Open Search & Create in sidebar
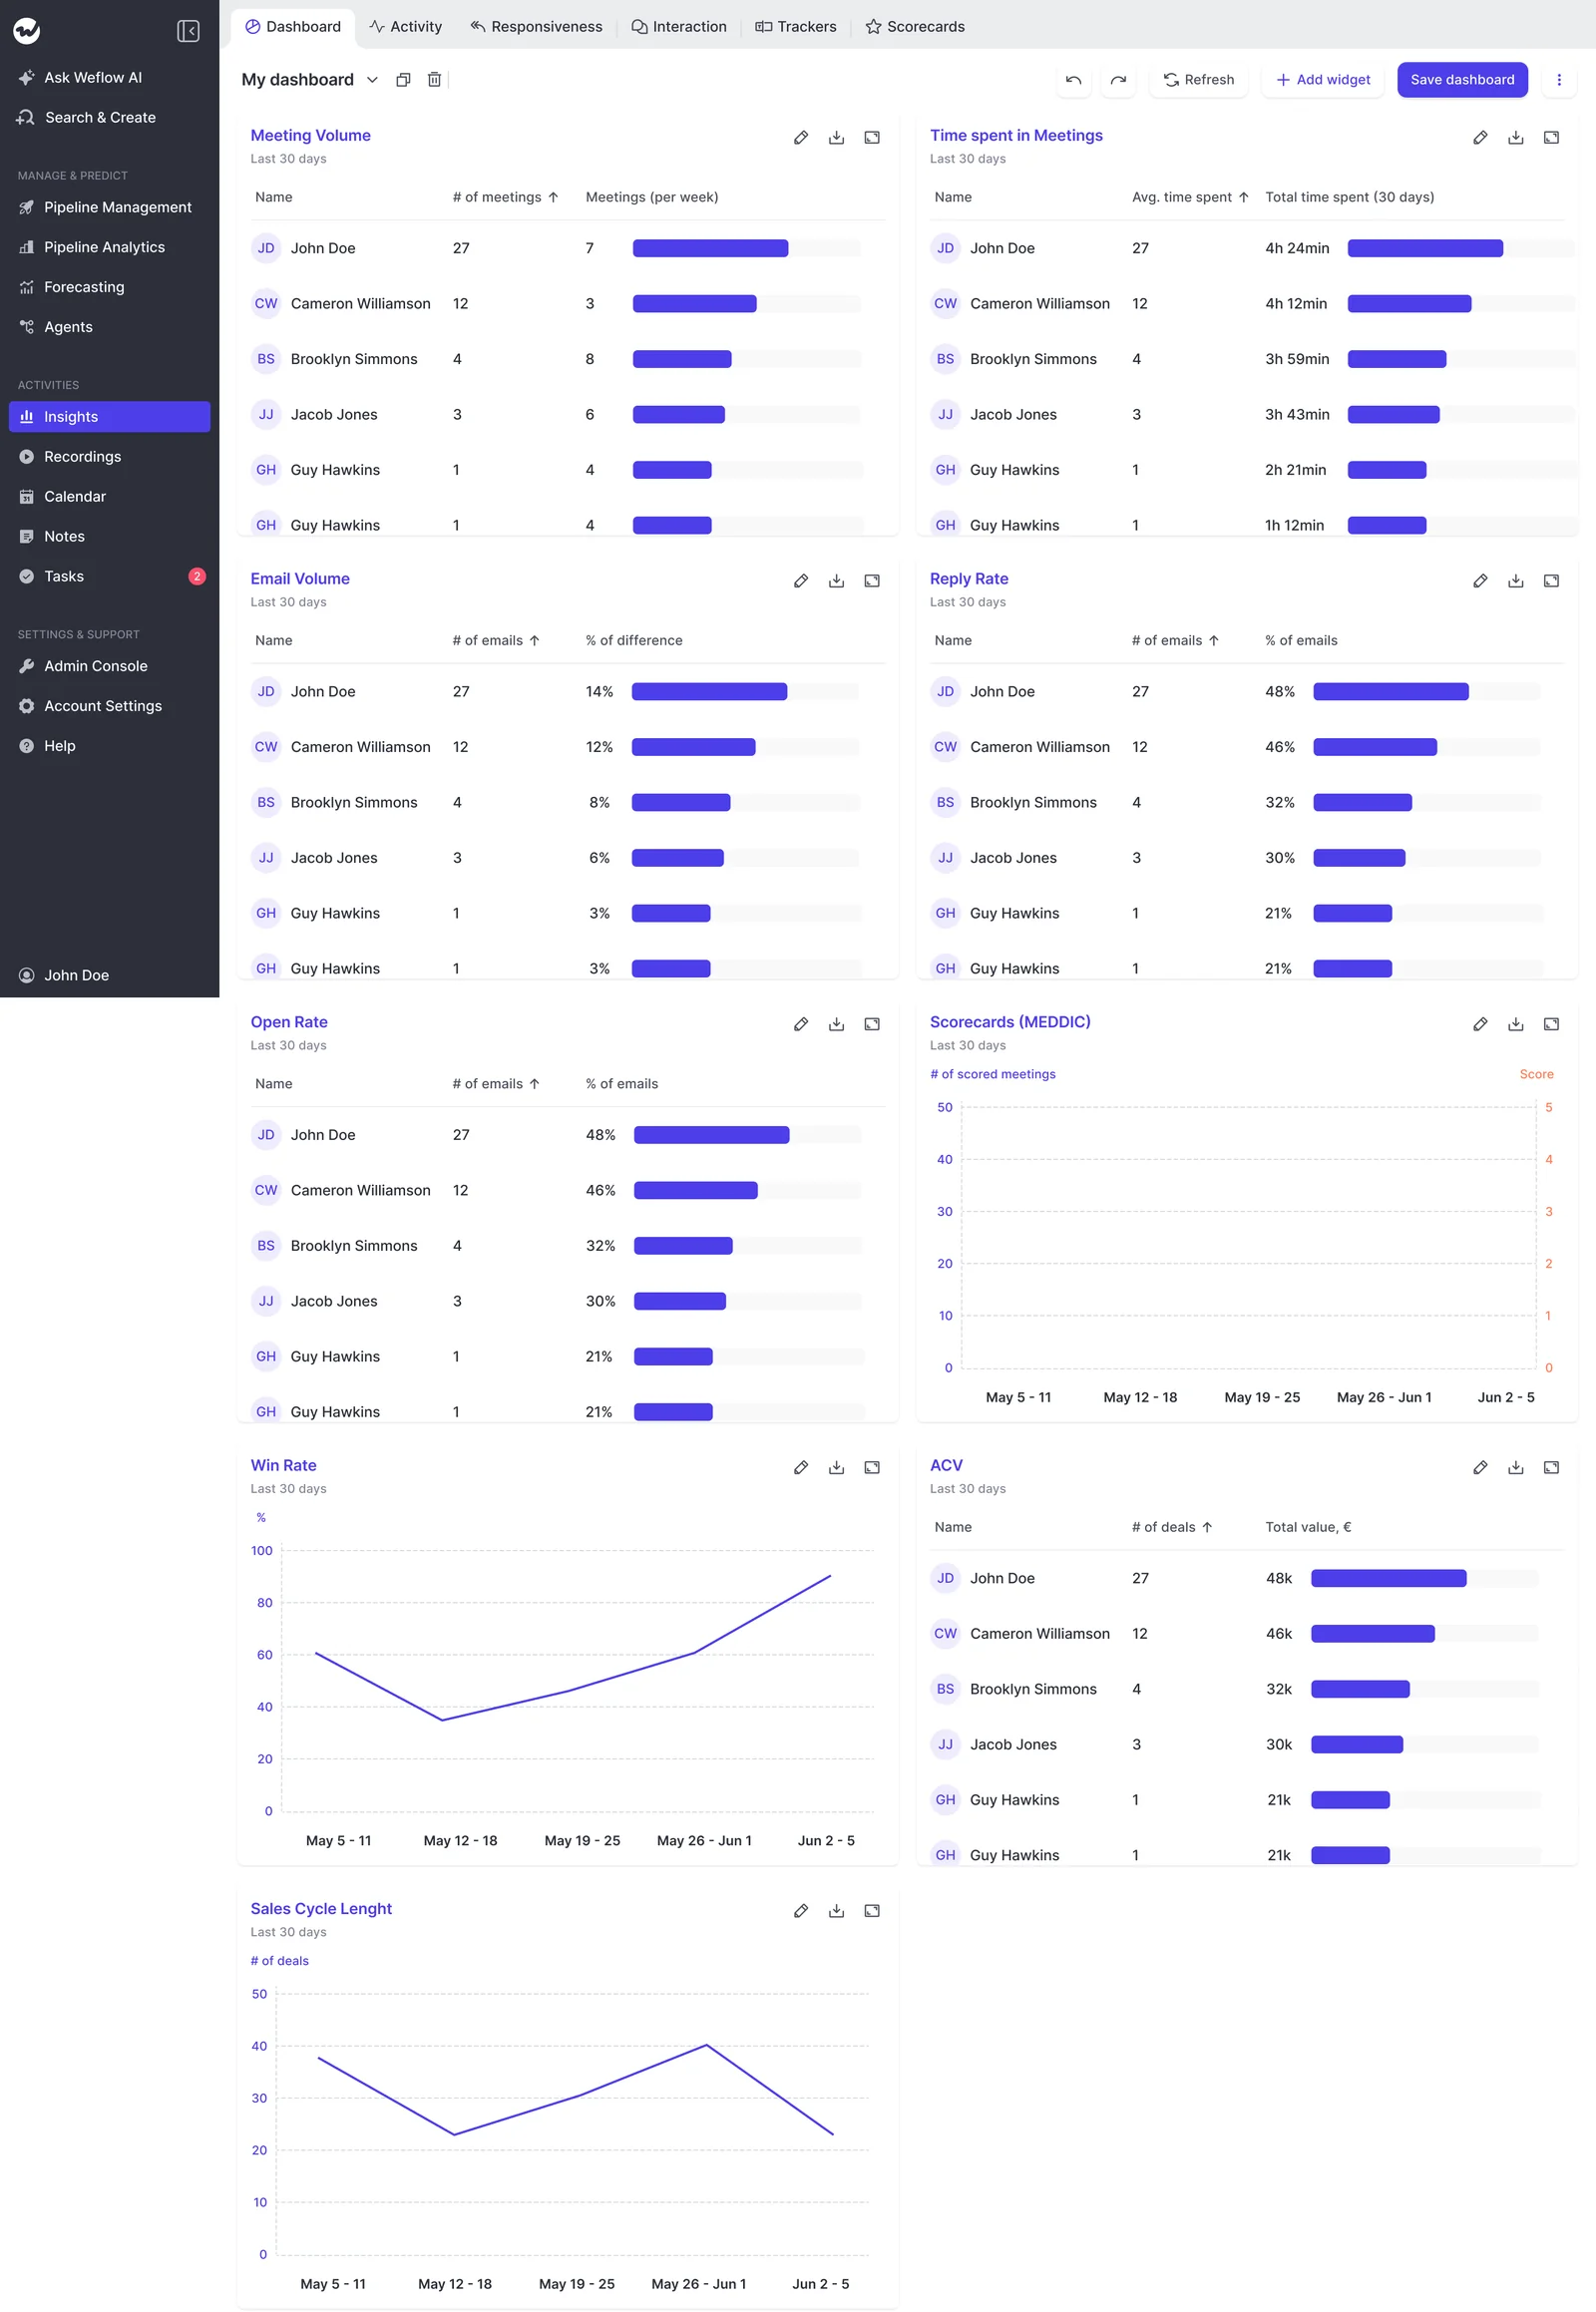The height and width of the screenshot is (2312, 1596). point(109,117)
